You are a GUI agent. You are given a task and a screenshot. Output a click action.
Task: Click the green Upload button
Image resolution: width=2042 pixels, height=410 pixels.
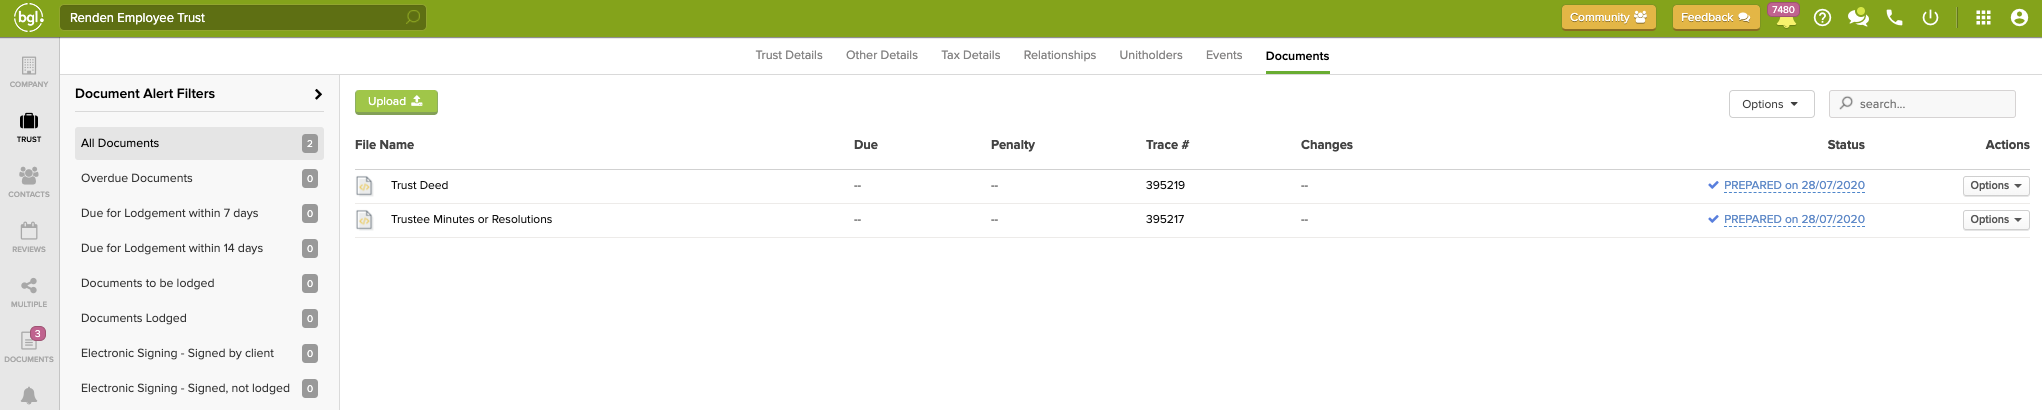pos(396,102)
